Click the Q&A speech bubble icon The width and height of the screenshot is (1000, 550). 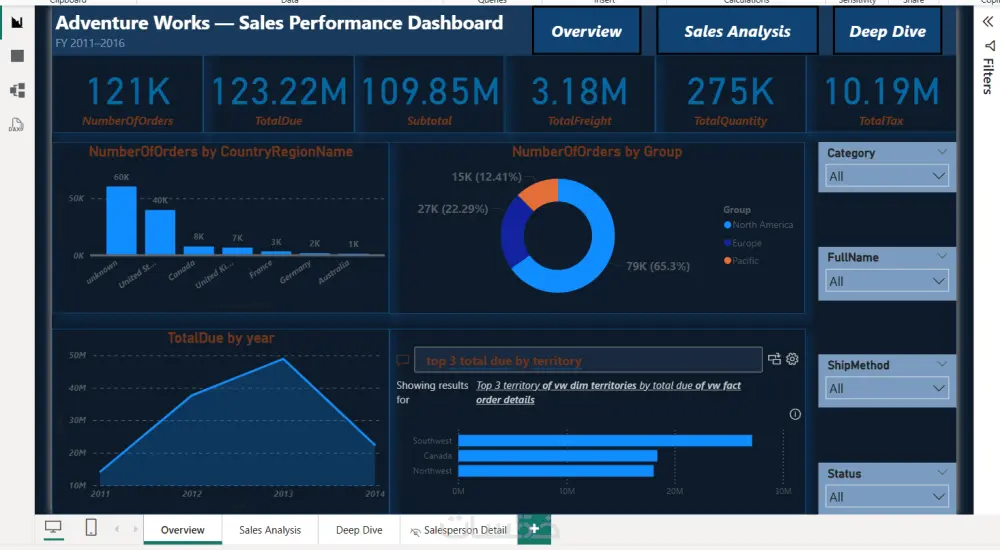point(403,360)
